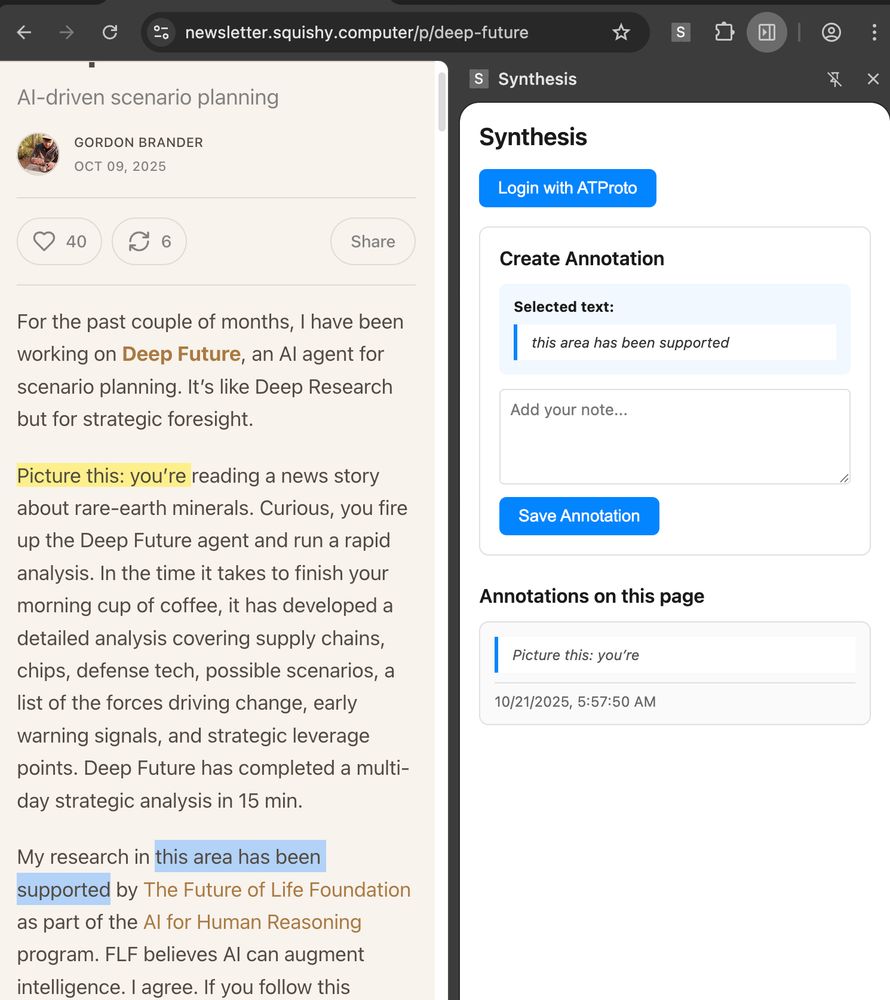Toggle the browser side panel button
The image size is (890, 1000).
pyautogui.click(x=766, y=32)
